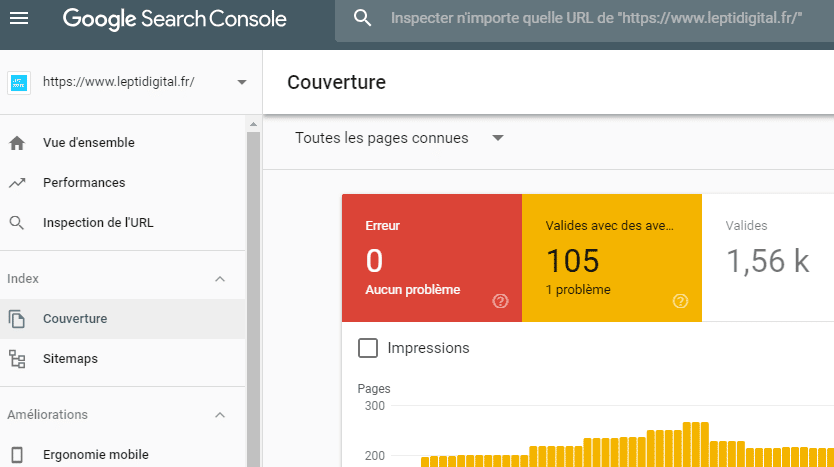The width and height of the screenshot is (834, 467).
Task: Click the leptidigital site favicon
Action: (x=19, y=83)
